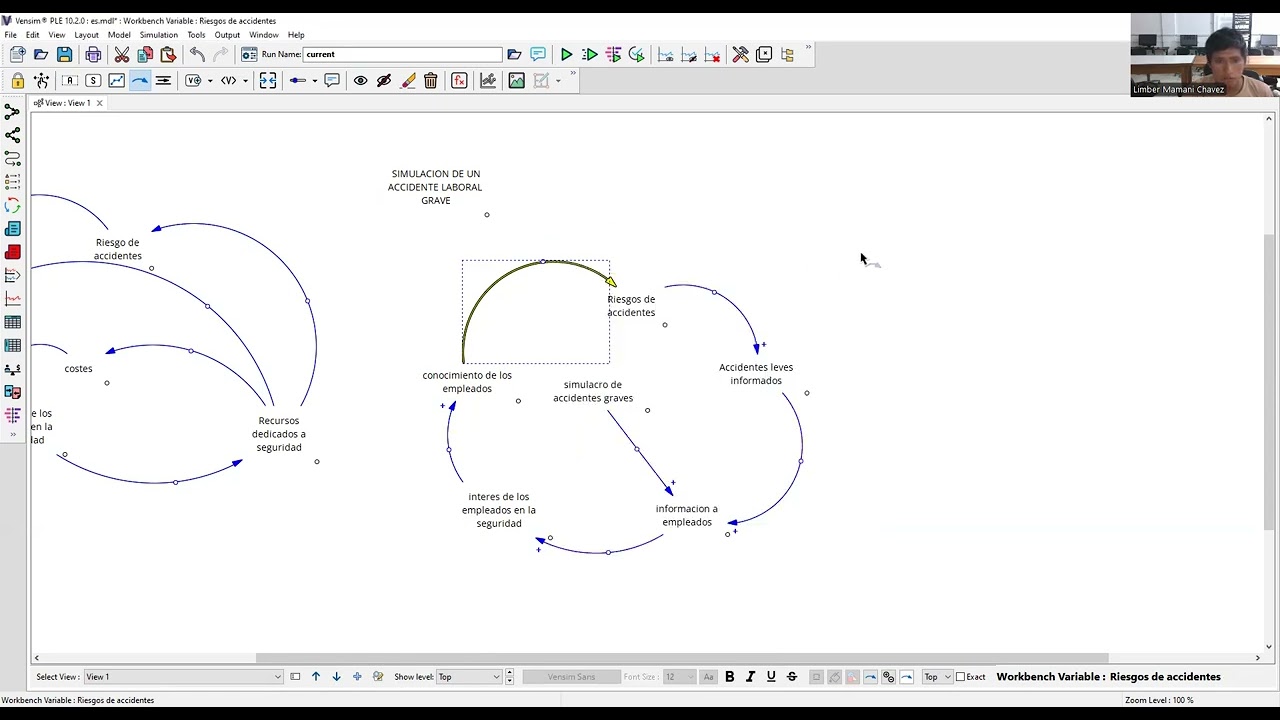This screenshot has height=720, width=1280.
Task: Click the Show level stepper arrows
Action: click(x=509, y=677)
